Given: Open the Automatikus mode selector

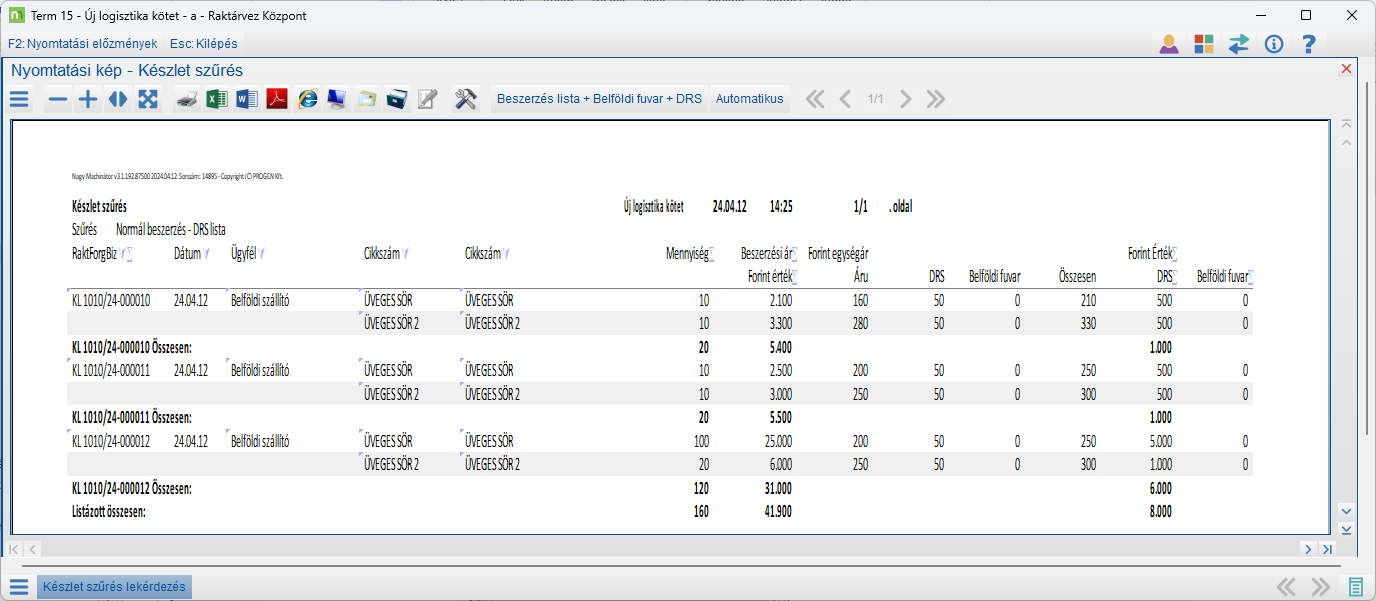Looking at the screenshot, I should click(x=749, y=99).
